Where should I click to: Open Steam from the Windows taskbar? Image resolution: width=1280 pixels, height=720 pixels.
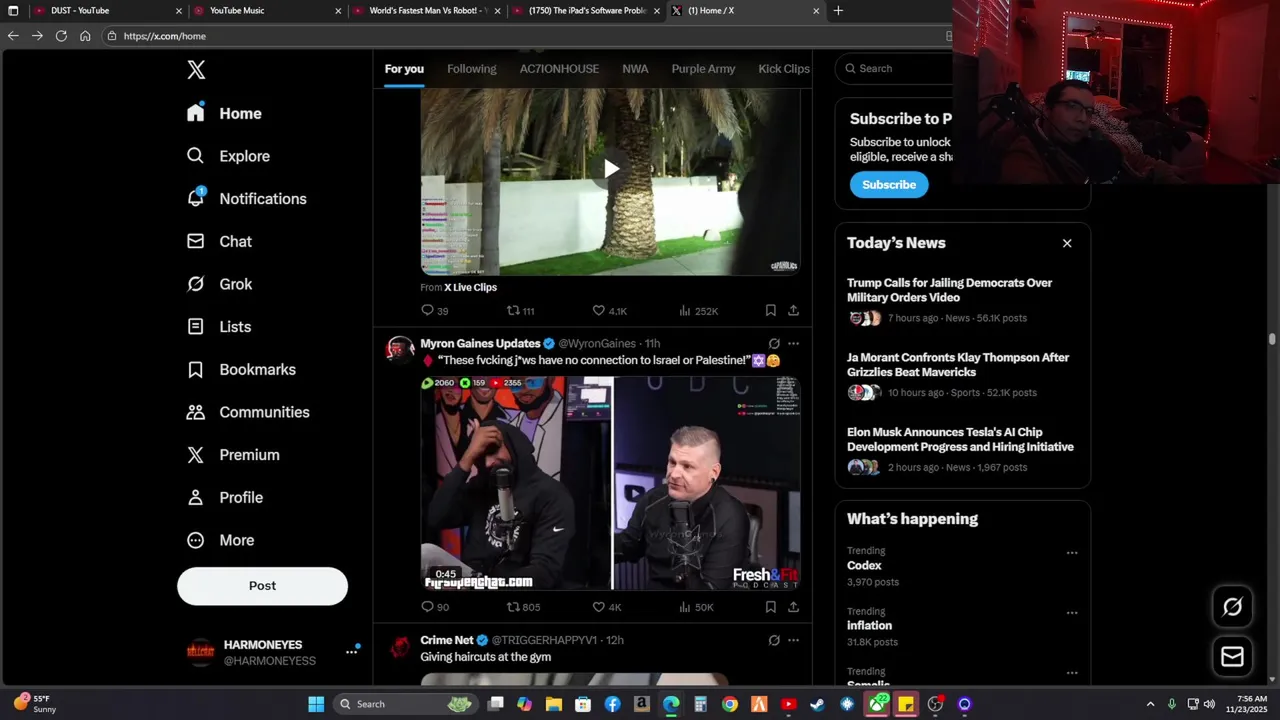click(x=818, y=704)
